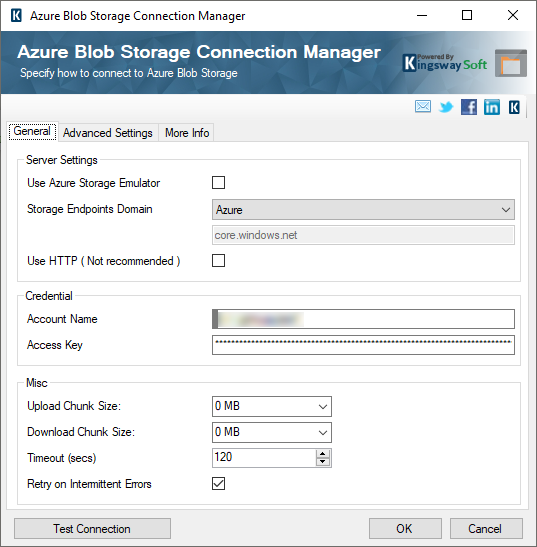This screenshot has width=537, height=547.
Task: Increase Timeout with up arrow
Action: (323, 454)
